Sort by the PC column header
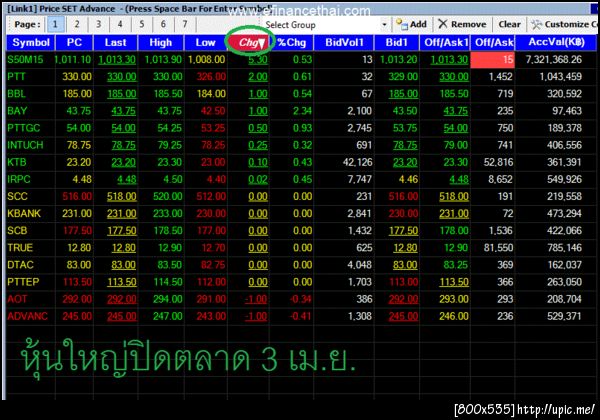The height and width of the screenshot is (420, 600). [74, 42]
